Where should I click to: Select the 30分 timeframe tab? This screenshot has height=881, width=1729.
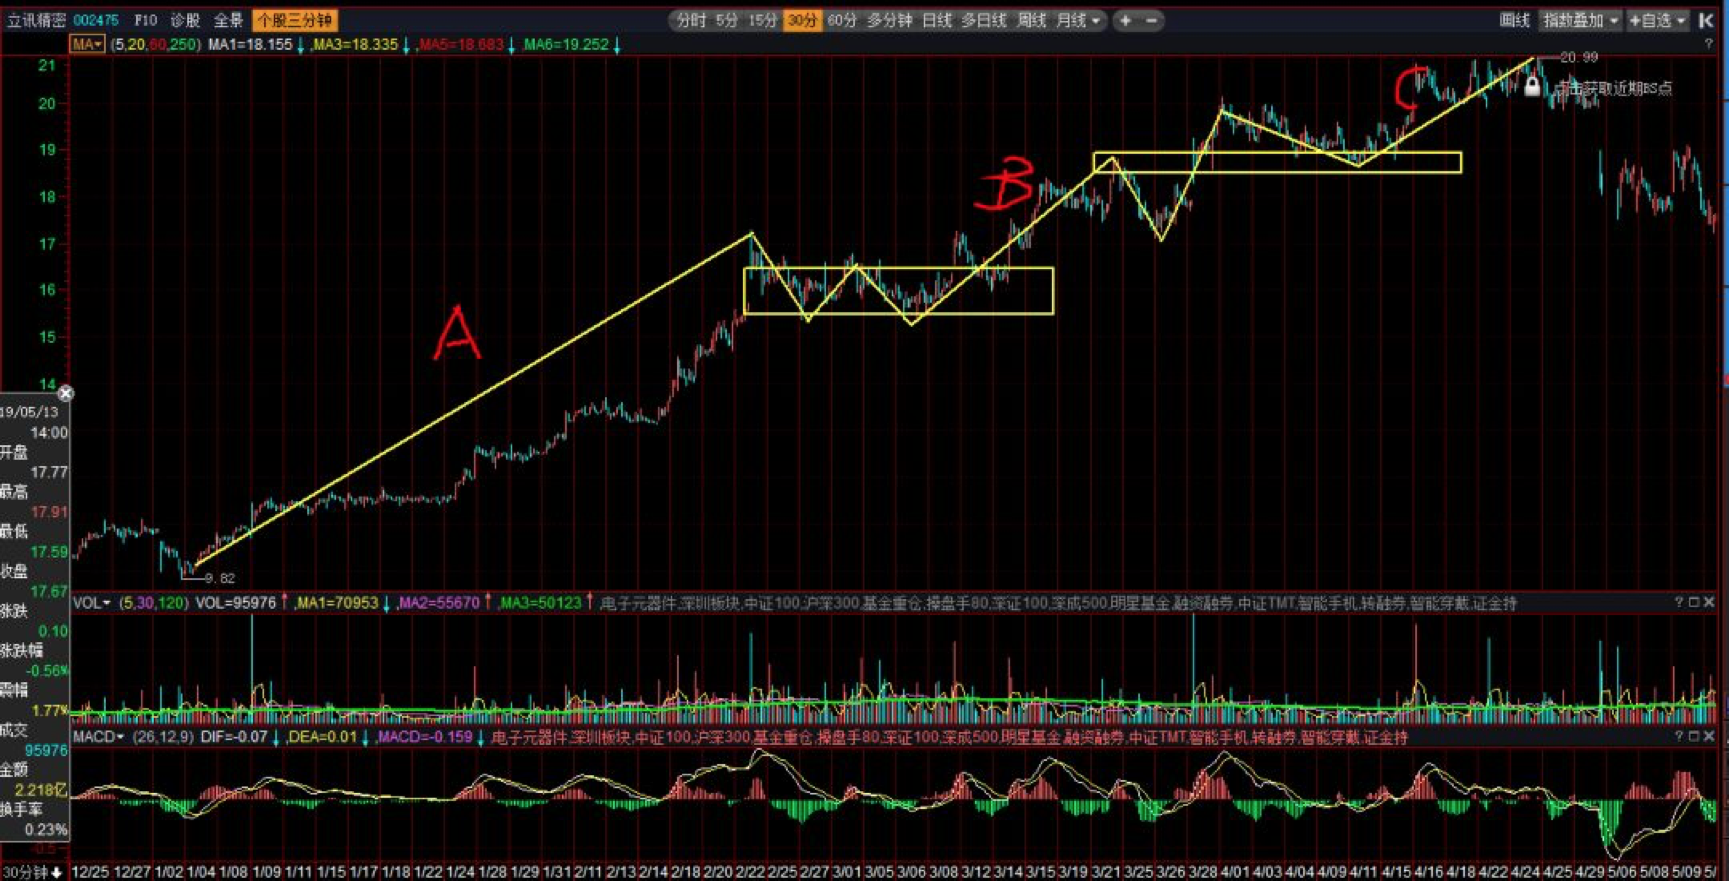(x=802, y=20)
